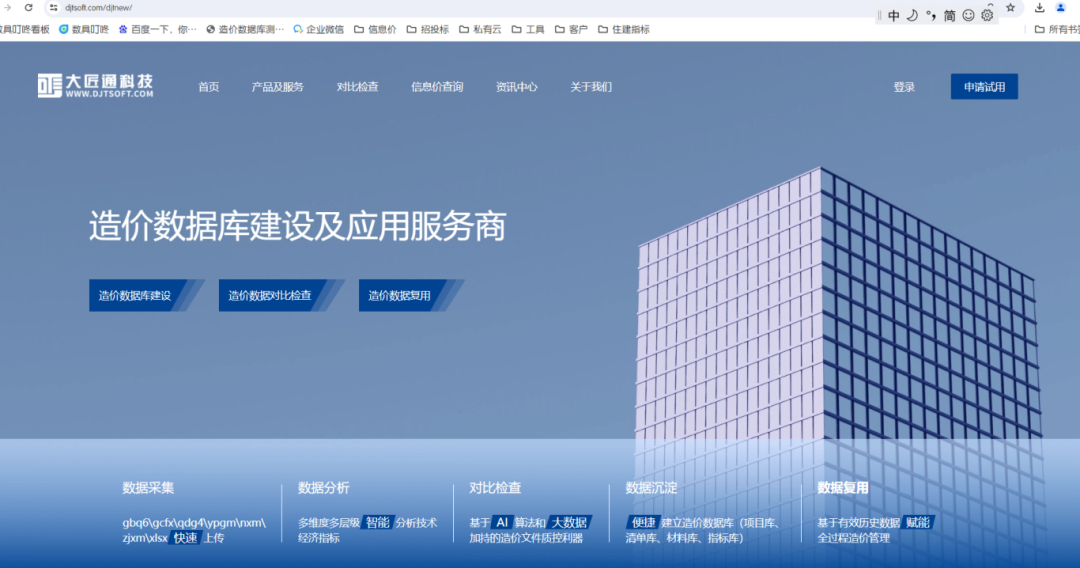
Task: Click the 便捷 highlighted tag
Action: tap(643, 523)
